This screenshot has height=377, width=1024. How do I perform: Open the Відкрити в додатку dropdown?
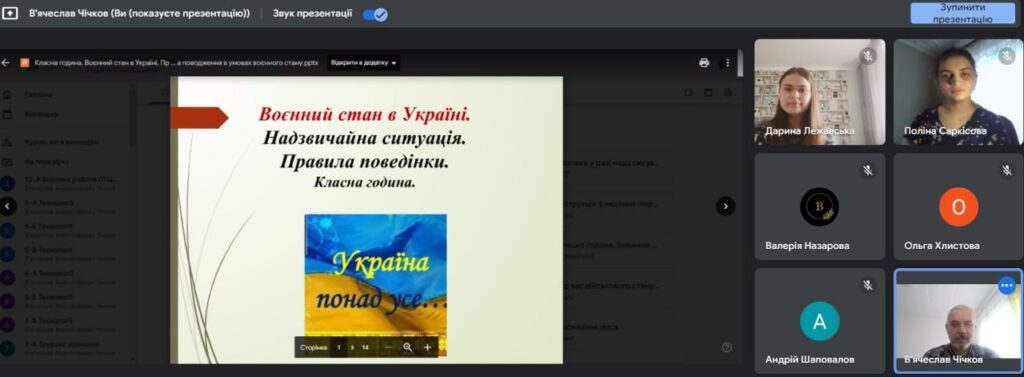pyautogui.click(x=363, y=63)
